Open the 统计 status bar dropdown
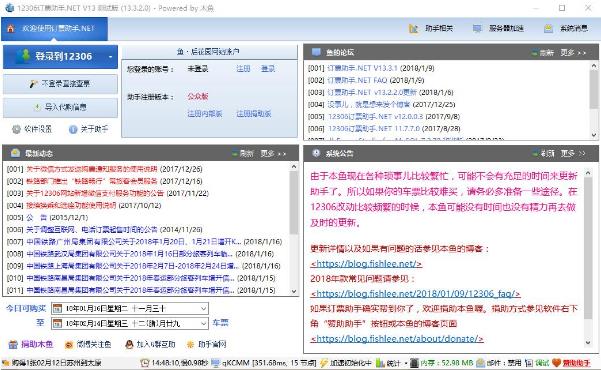The width and height of the screenshot is (601, 370). pyautogui.click(x=391, y=363)
